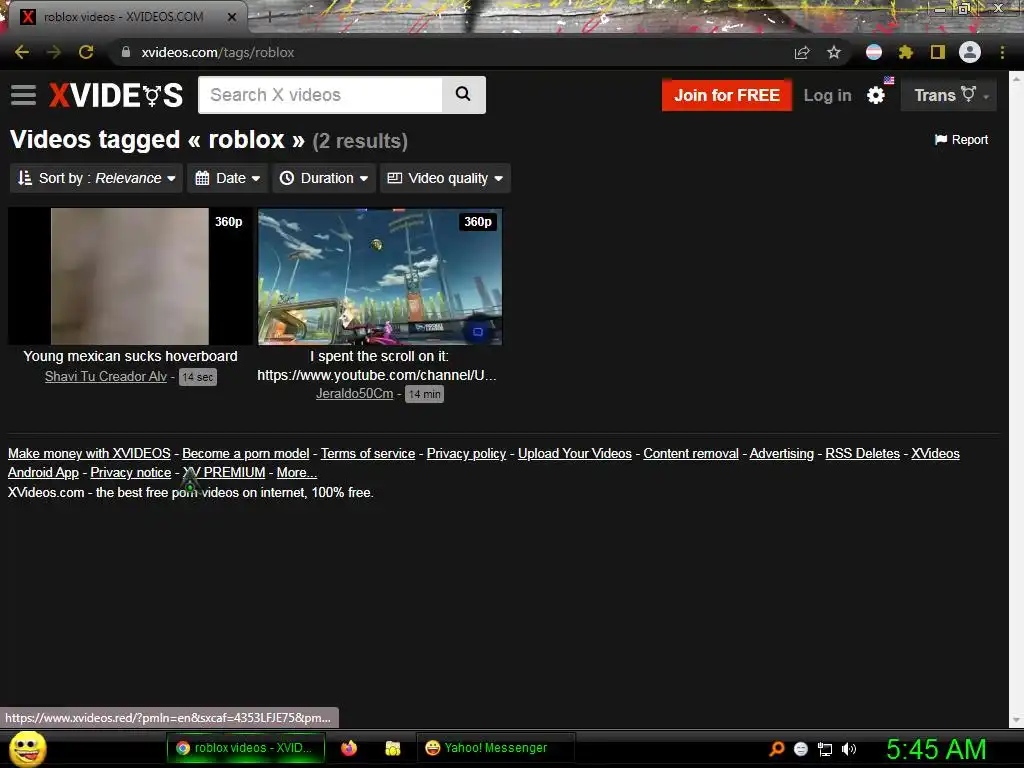
Task: Click the '(2 results)' count text
Action: 360,141
